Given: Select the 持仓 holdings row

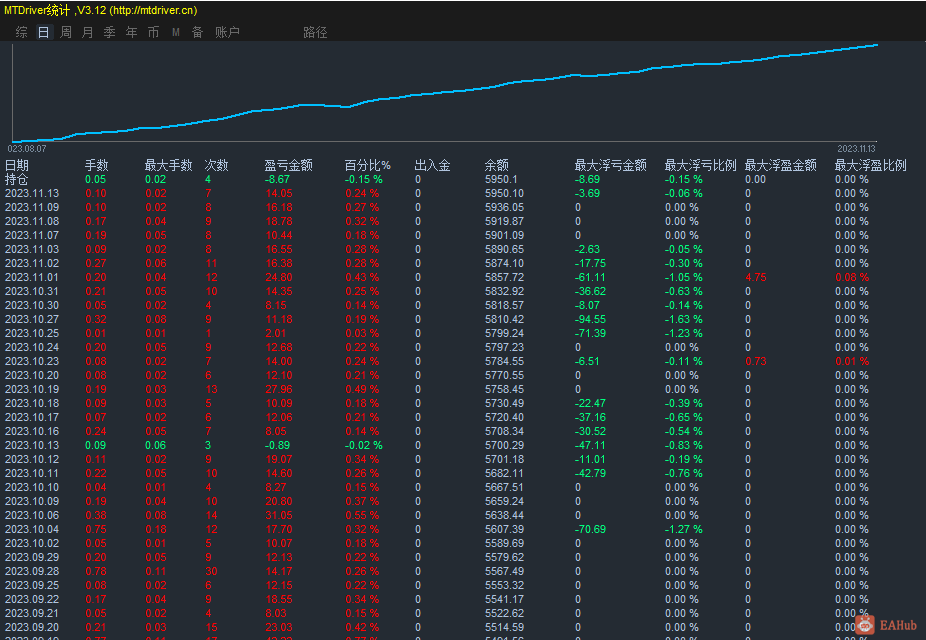Looking at the screenshot, I should [x=17, y=180].
